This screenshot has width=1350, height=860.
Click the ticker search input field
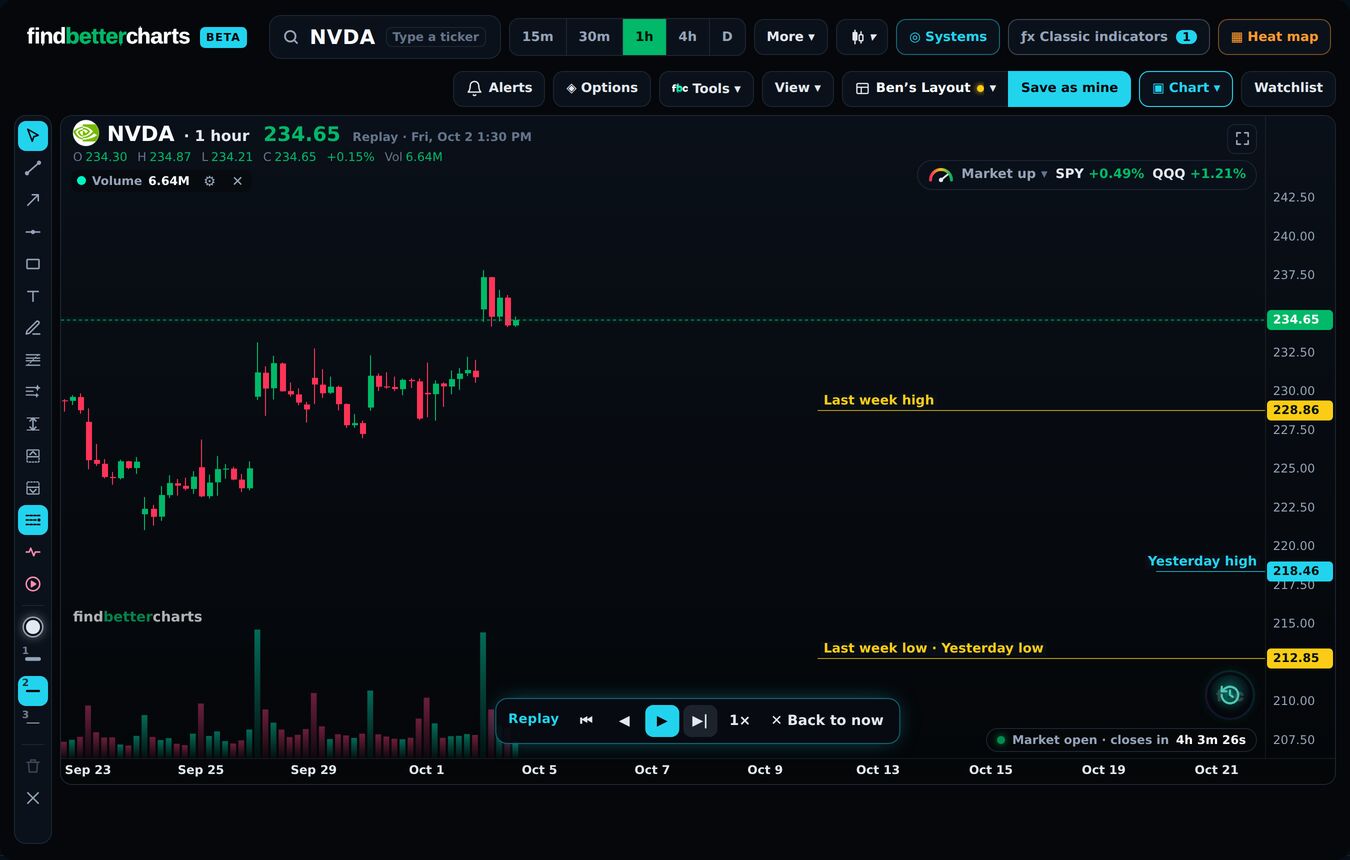[x=385, y=37]
